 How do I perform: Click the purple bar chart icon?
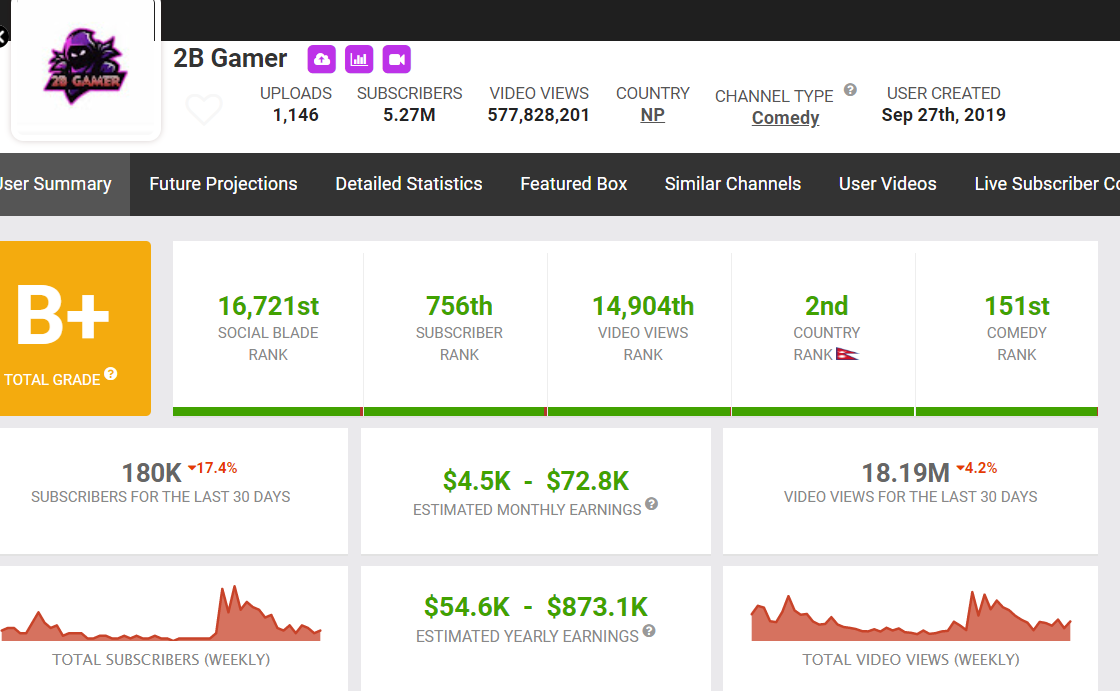359,59
